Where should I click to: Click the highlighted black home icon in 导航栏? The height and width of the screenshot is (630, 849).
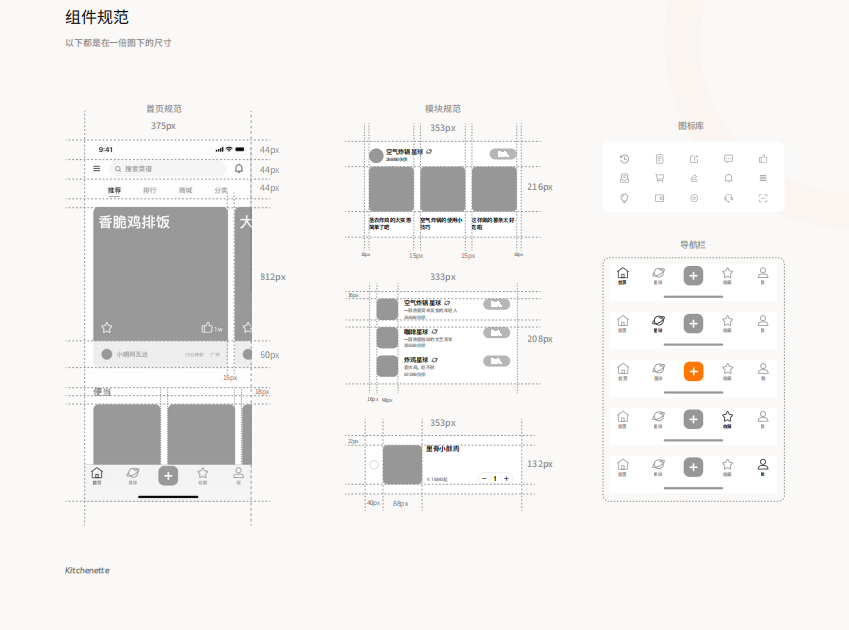pos(623,273)
